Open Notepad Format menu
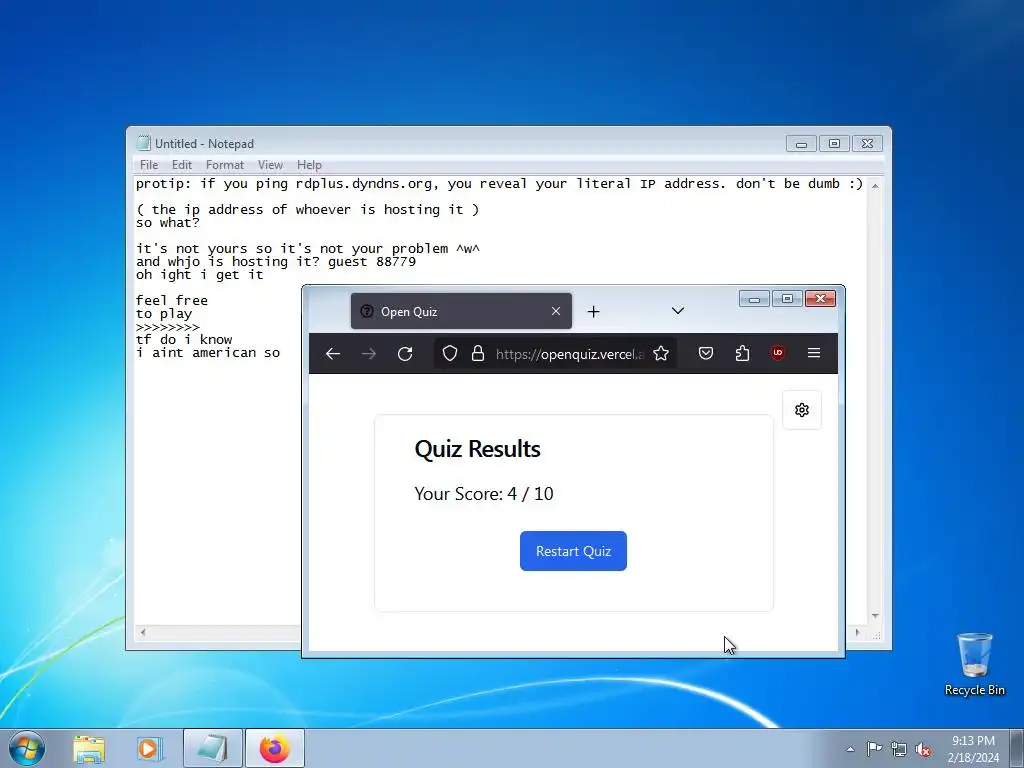The height and width of the screenshot is (768, 1024). (225, 165)
